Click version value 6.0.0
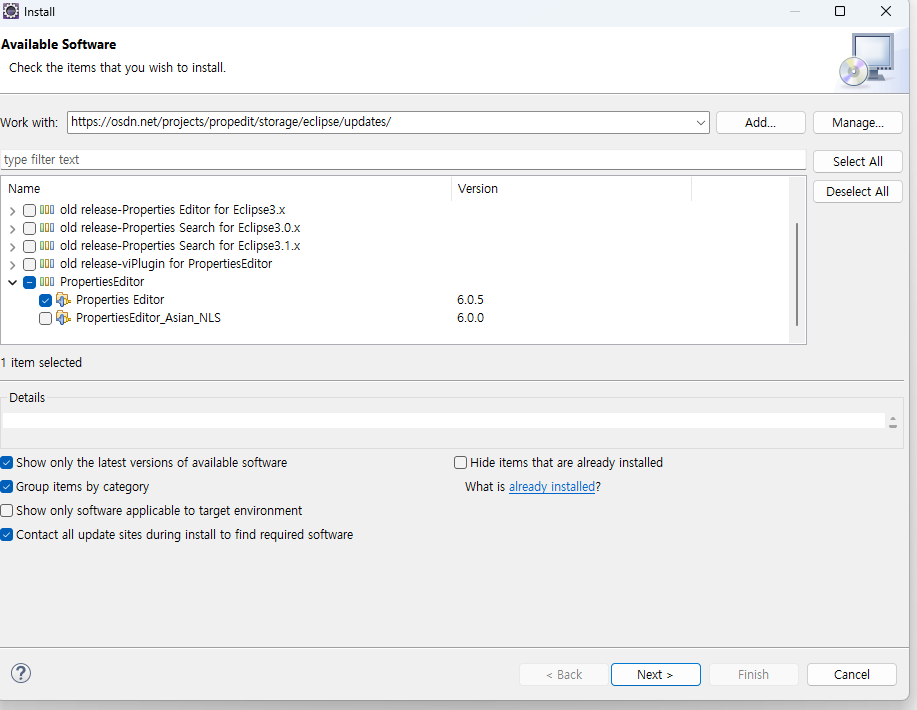The image size is (917, 710). [470, 318]
